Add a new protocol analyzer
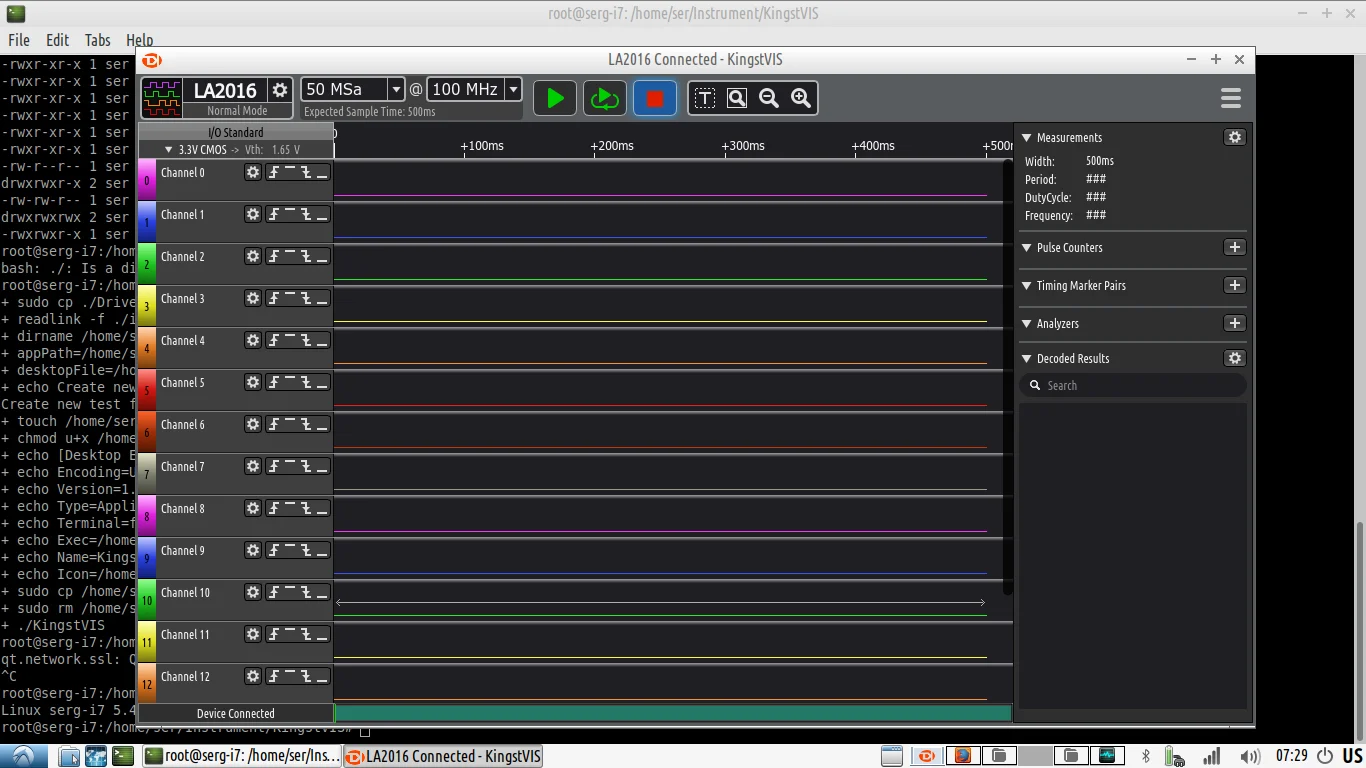This screenshot has width=1366, height=768. click(x=1235, y=323)
